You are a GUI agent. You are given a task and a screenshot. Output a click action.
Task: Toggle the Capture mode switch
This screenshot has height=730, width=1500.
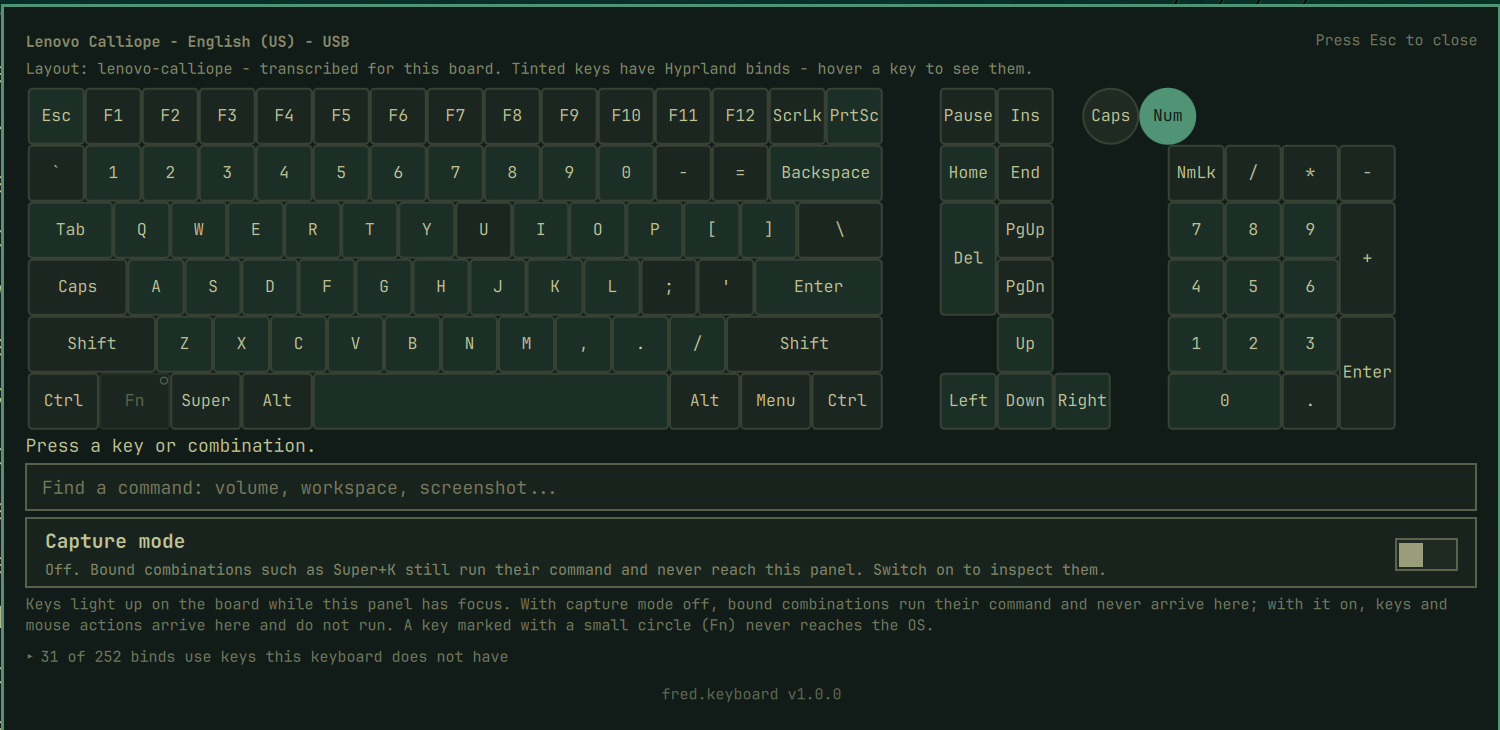[x=1426, y=555]
